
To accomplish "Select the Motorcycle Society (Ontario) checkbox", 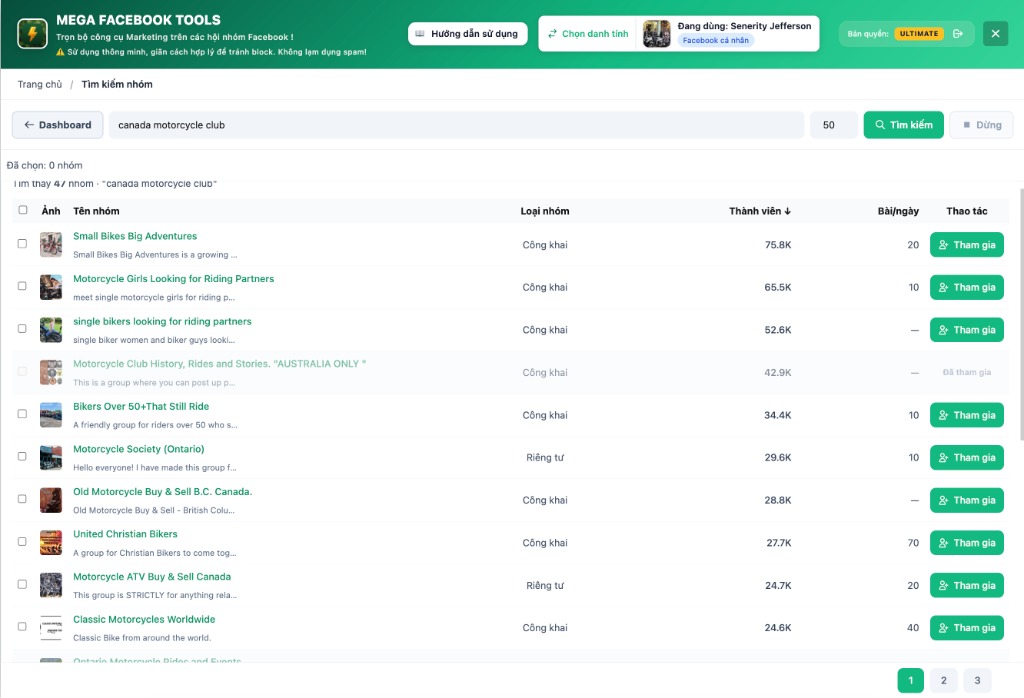I will [22, 456].
